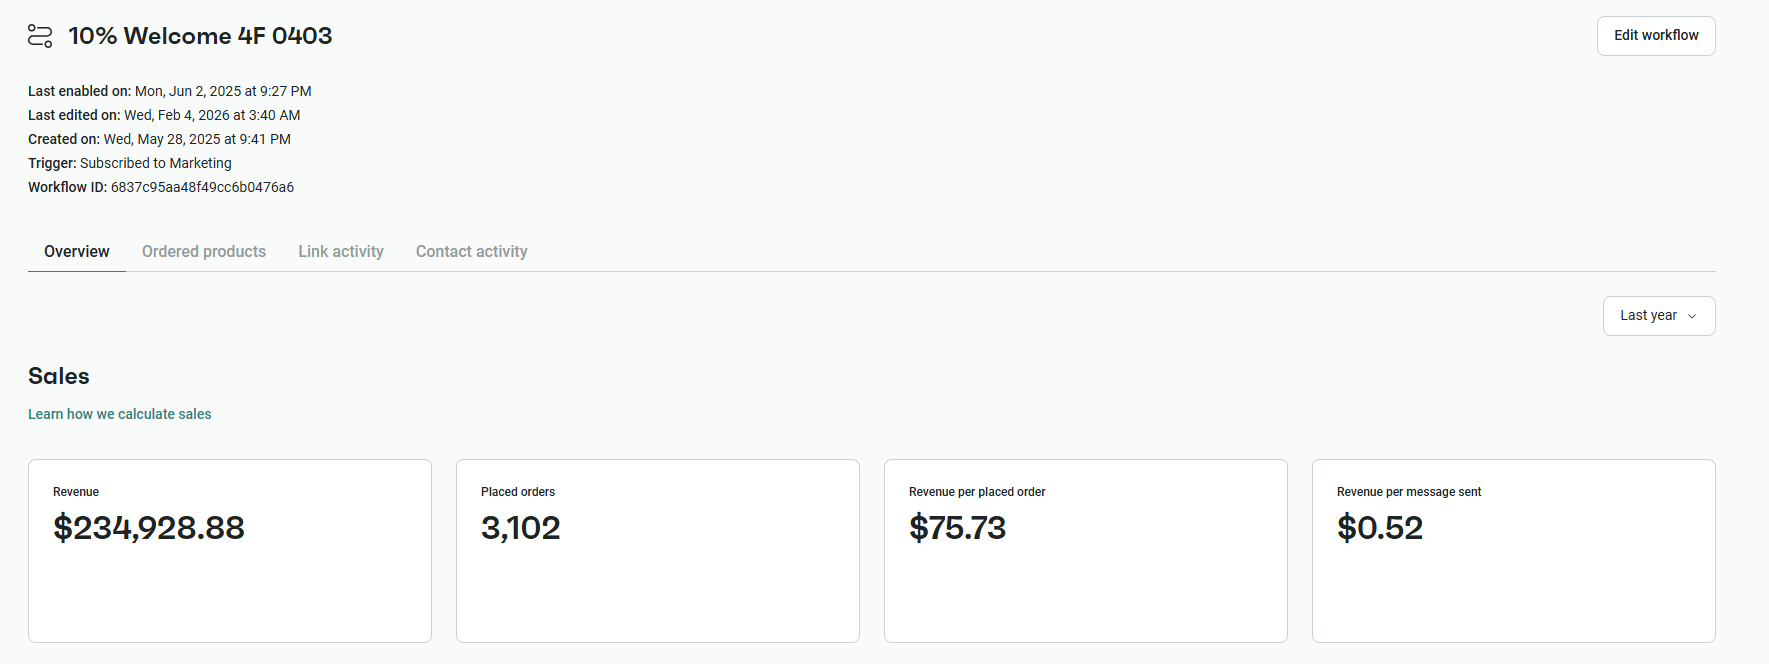Click the Revenue per message sent card
Viewport: 1769px width, 664px height.
[x=1512, y=550]
